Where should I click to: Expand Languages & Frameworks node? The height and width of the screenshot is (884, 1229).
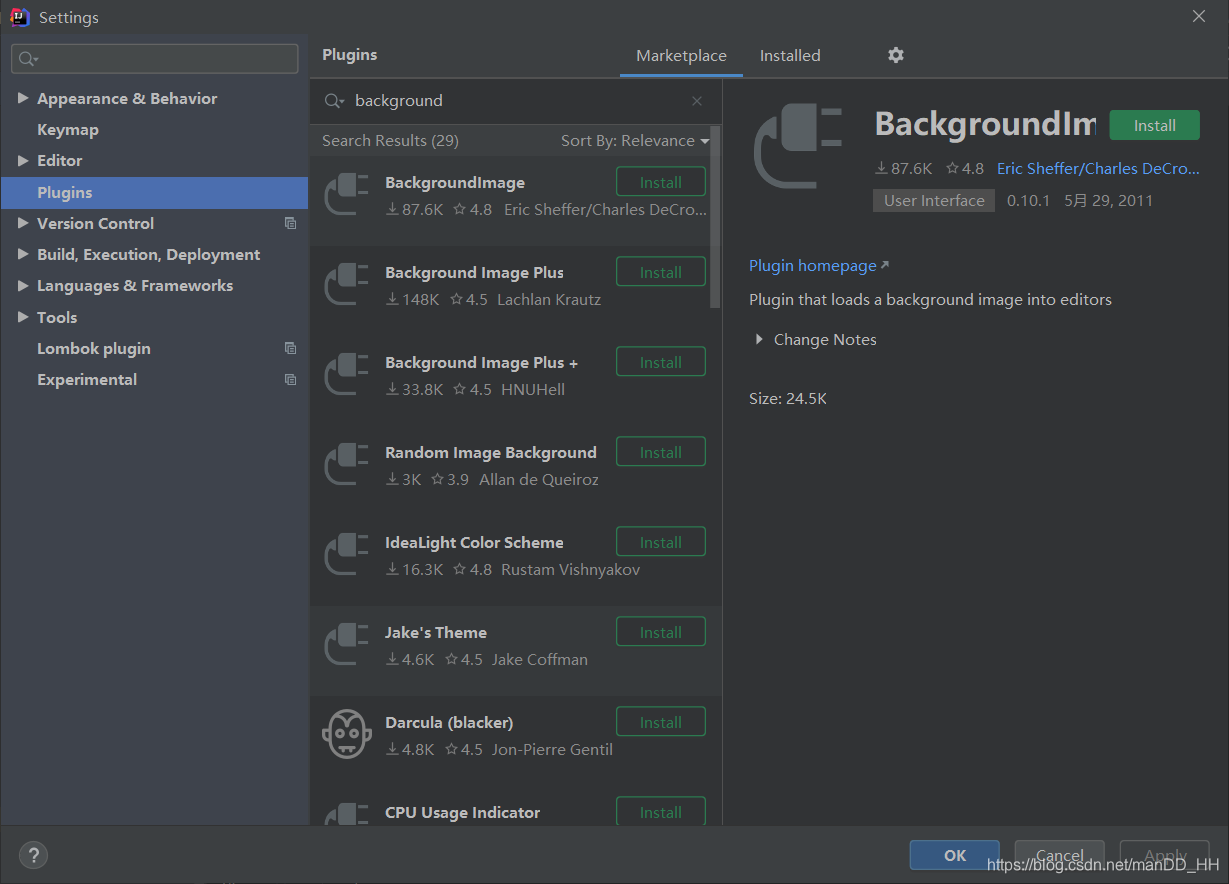[x=23, y=285]
